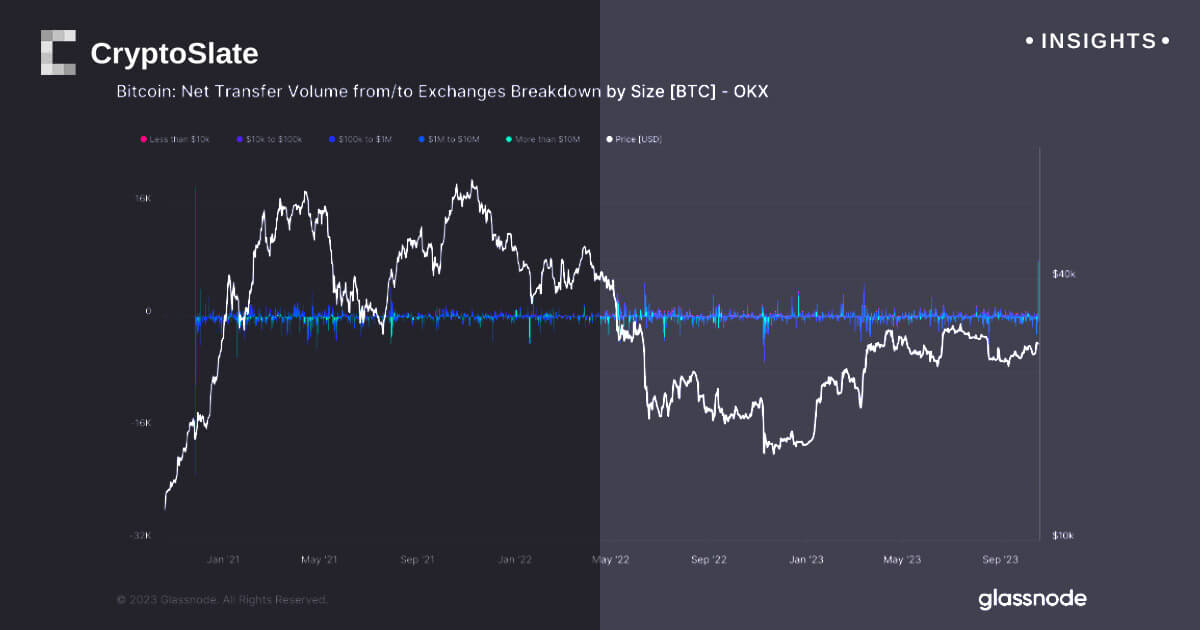The image size is (1200, 630).
Task: Click the CryptoSlate brand name
Action: pos(174,53)
